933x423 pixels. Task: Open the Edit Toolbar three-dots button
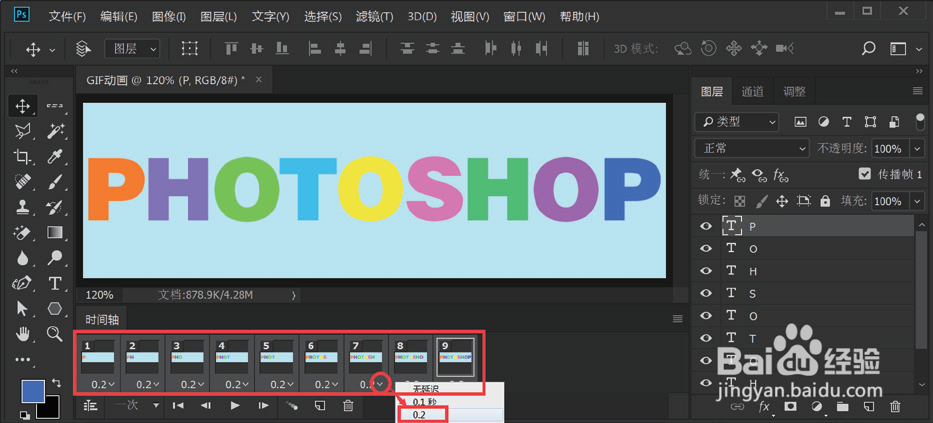tap(23, 359)
